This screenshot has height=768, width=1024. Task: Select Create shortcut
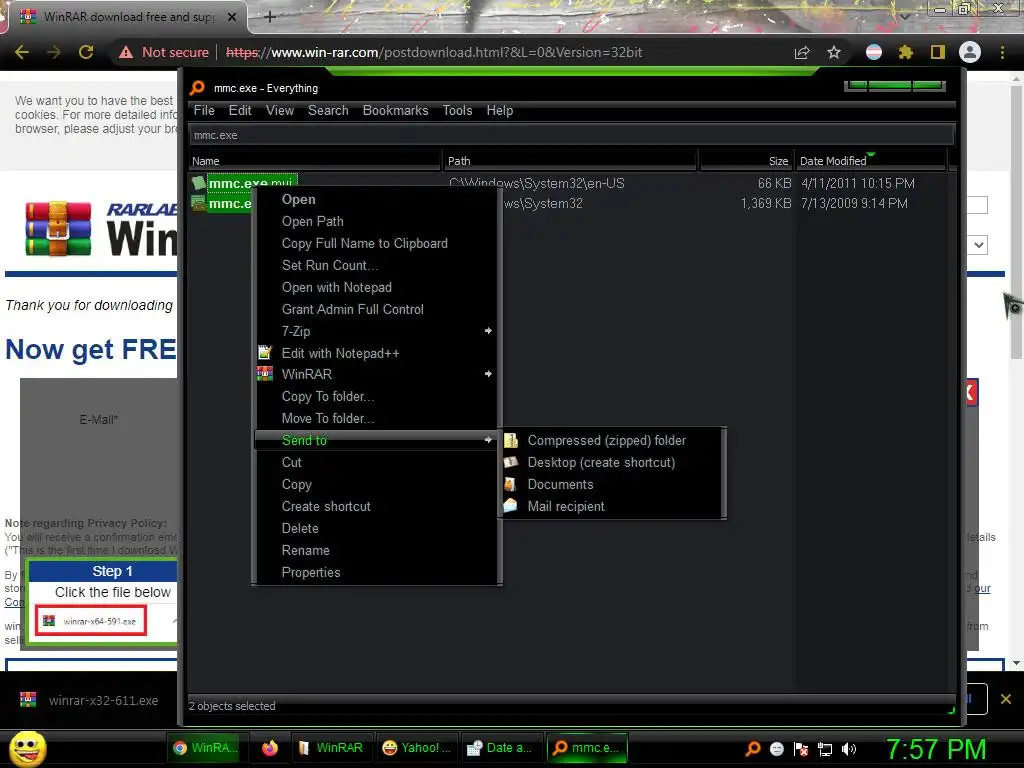376,506
